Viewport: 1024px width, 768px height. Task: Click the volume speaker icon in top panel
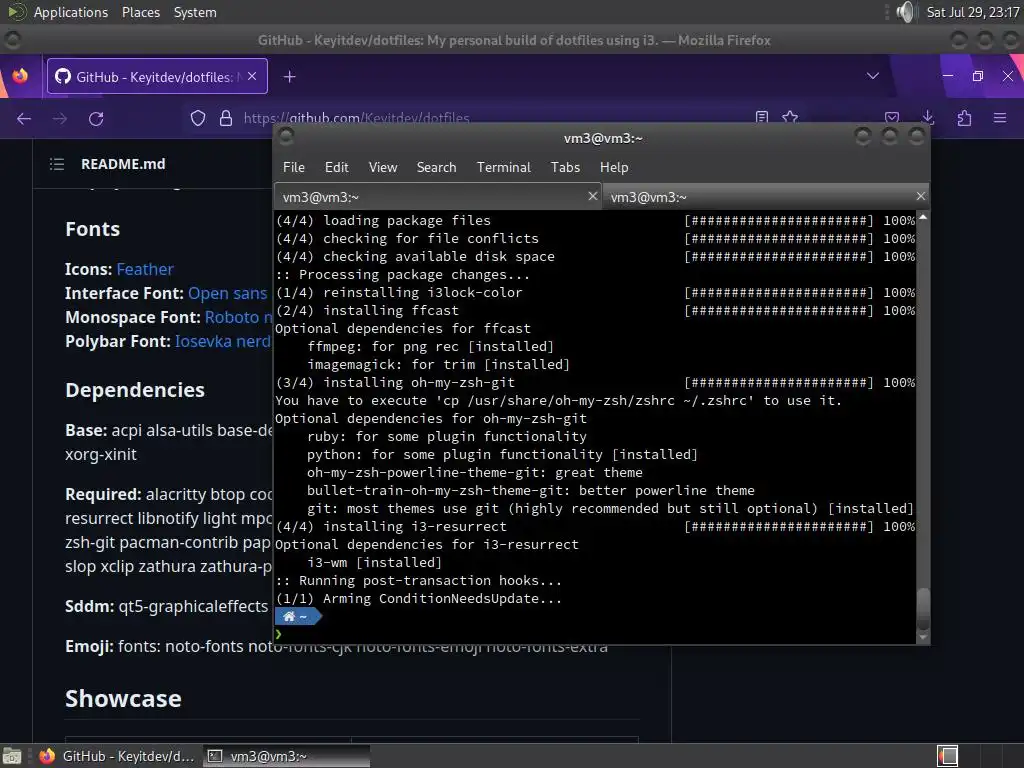[906, 12]
